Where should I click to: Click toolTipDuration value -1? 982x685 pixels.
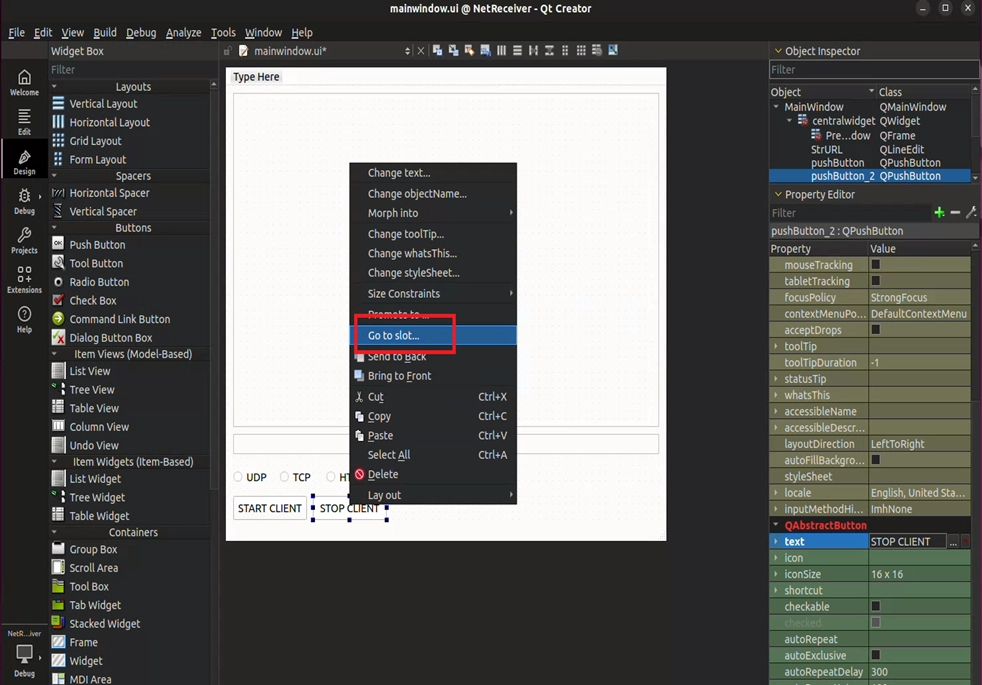coord(919,363)
